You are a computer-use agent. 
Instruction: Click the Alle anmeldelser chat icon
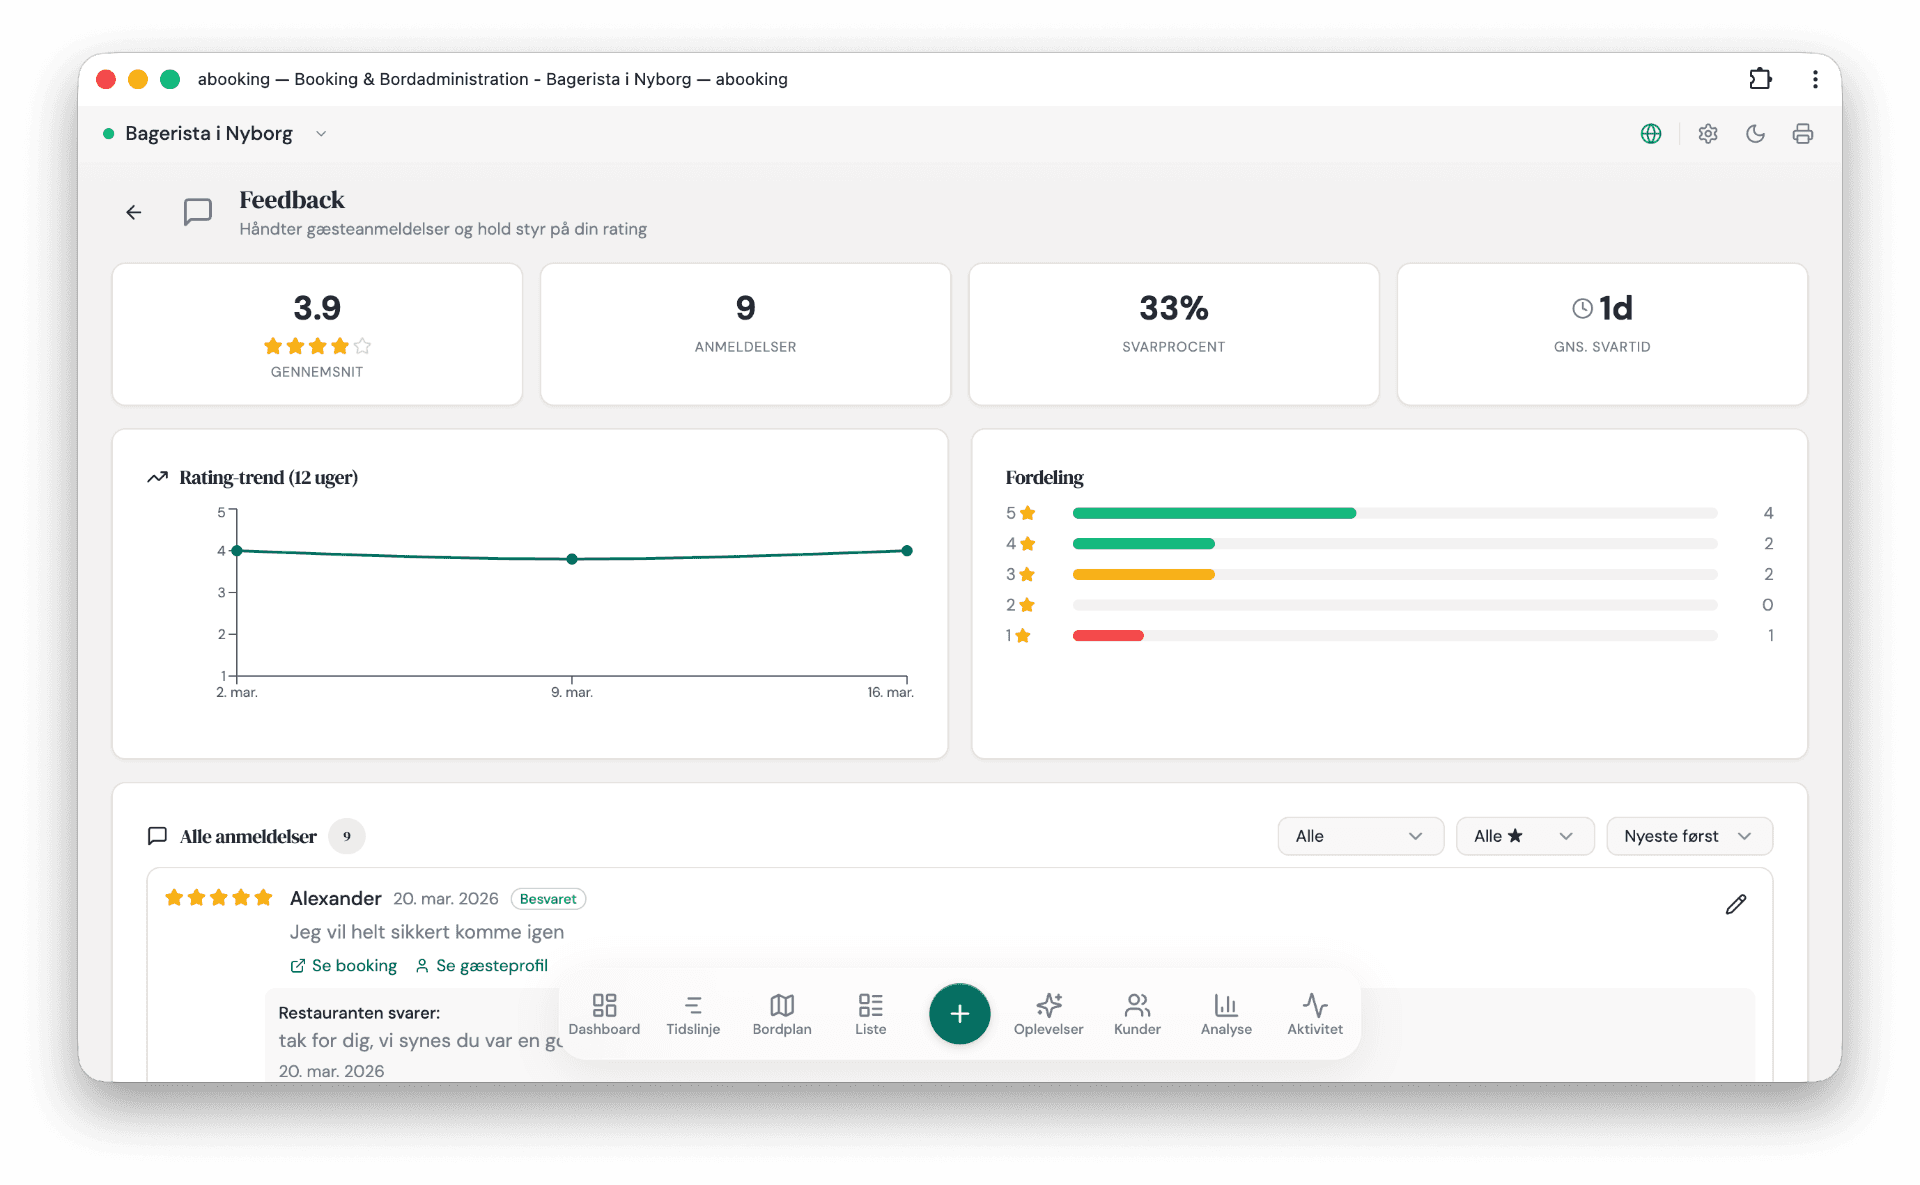157,836
